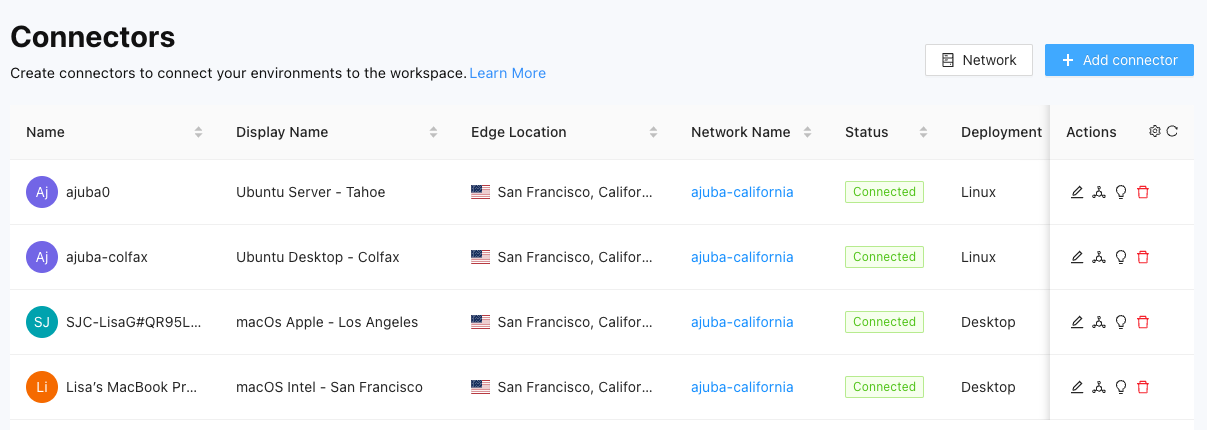Click the ajuba0 purple avatar

click(x=42, y=192)
